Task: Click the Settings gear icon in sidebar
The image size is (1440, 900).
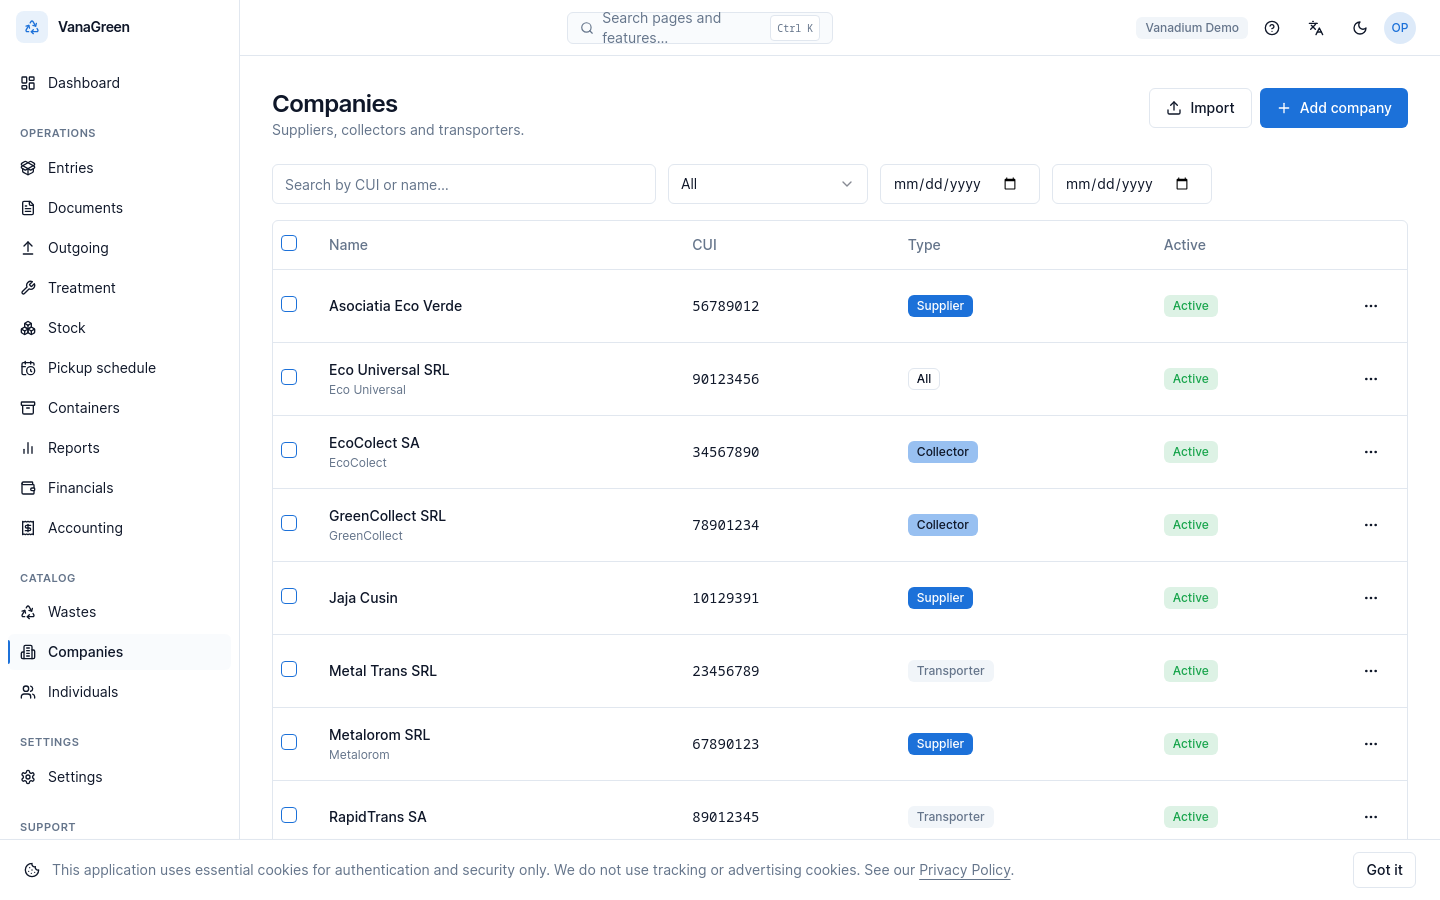Action: click(x=28, y=777)
